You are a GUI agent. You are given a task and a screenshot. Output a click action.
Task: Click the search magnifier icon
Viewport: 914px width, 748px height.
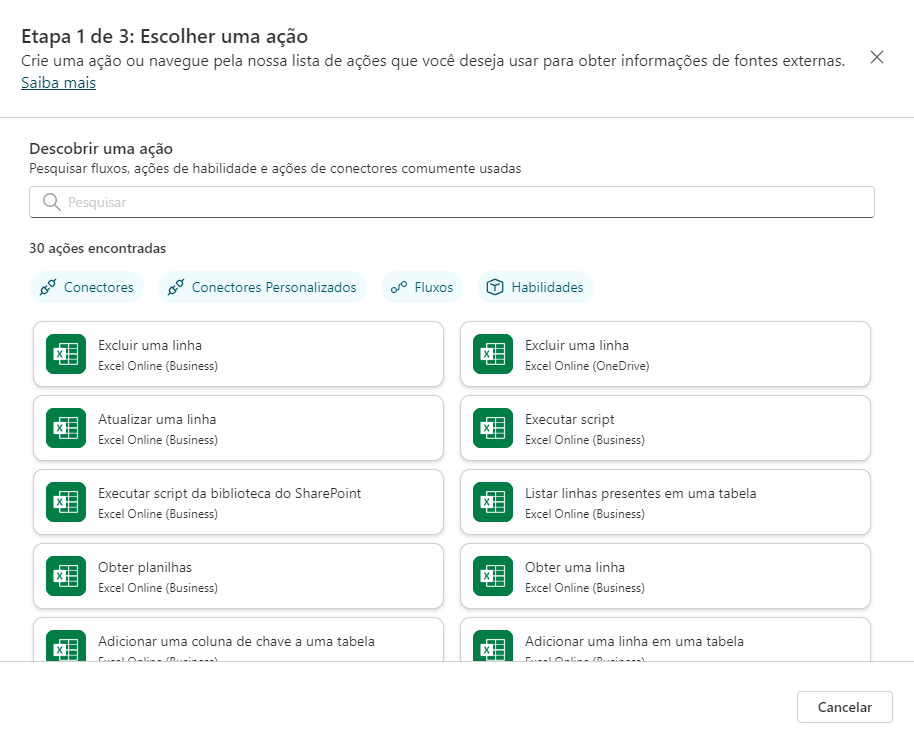click(52, 202)
